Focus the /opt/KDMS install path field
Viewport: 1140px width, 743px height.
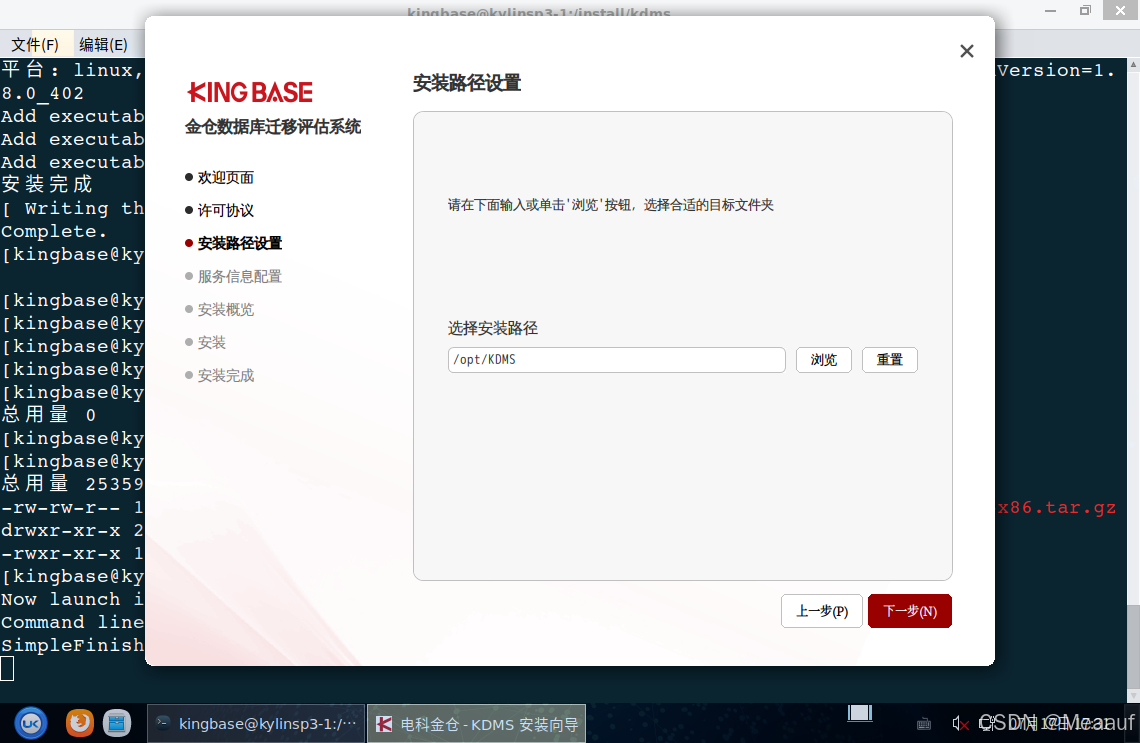point(617,360)
